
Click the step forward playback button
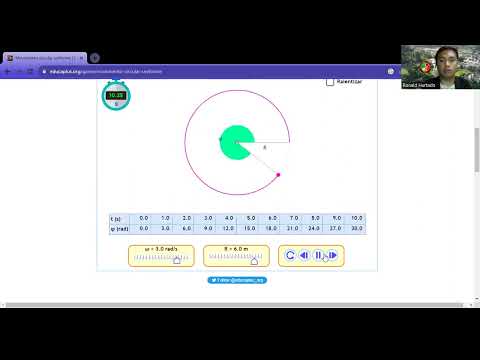coord(333,255)
